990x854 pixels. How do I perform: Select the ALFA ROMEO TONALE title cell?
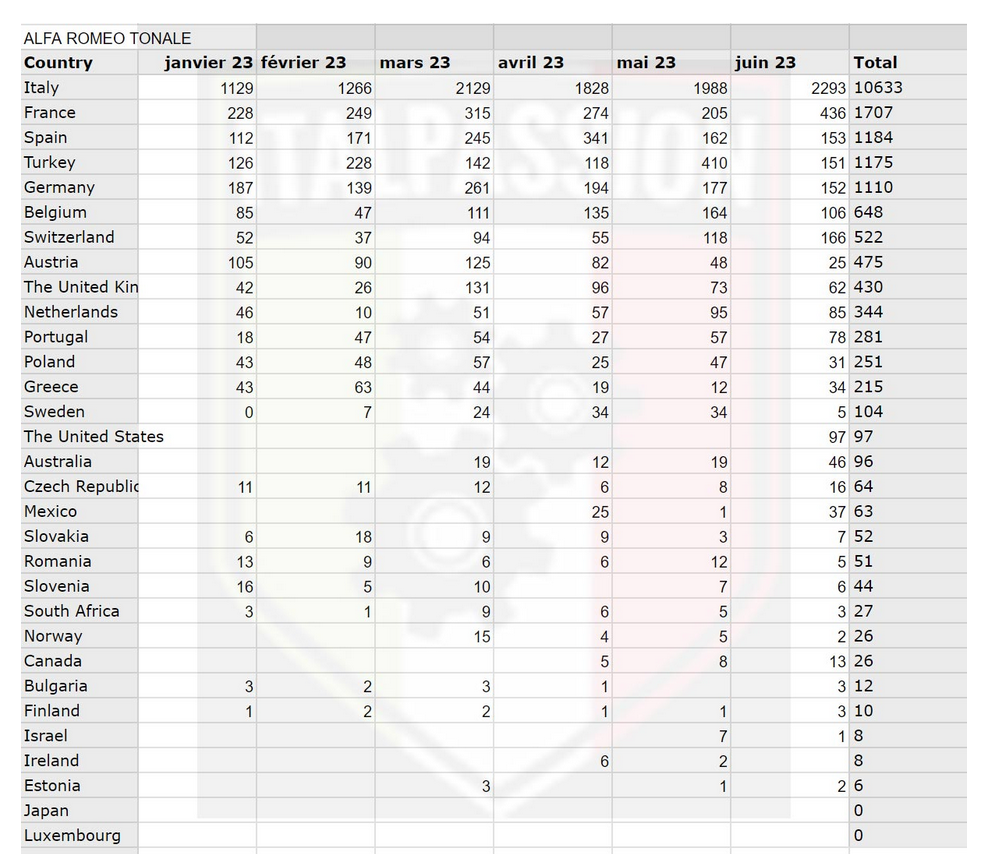(138, 38)
